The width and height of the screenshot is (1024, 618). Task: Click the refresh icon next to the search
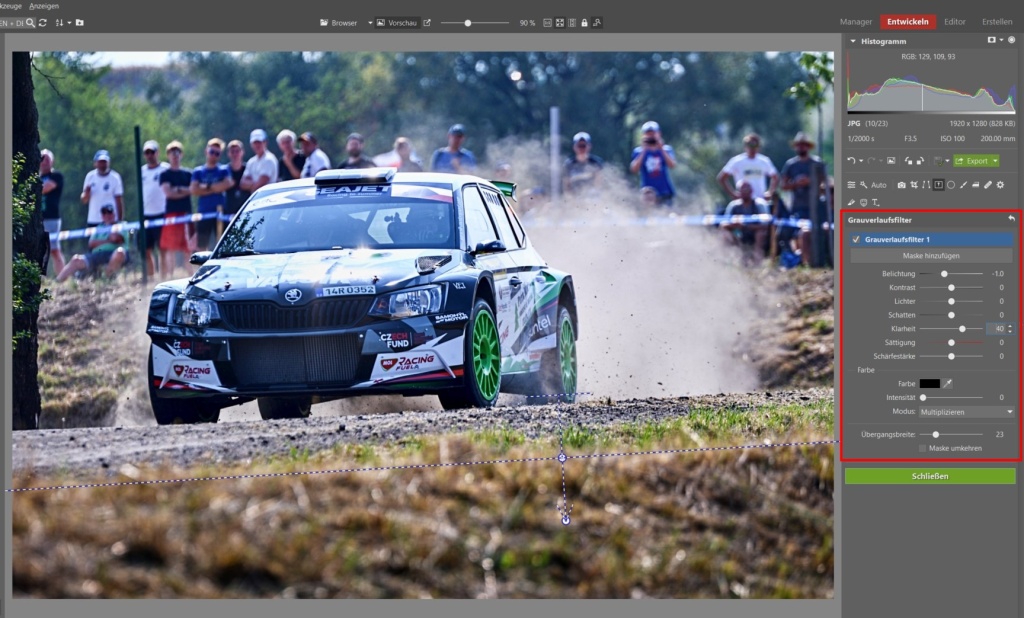42,22
